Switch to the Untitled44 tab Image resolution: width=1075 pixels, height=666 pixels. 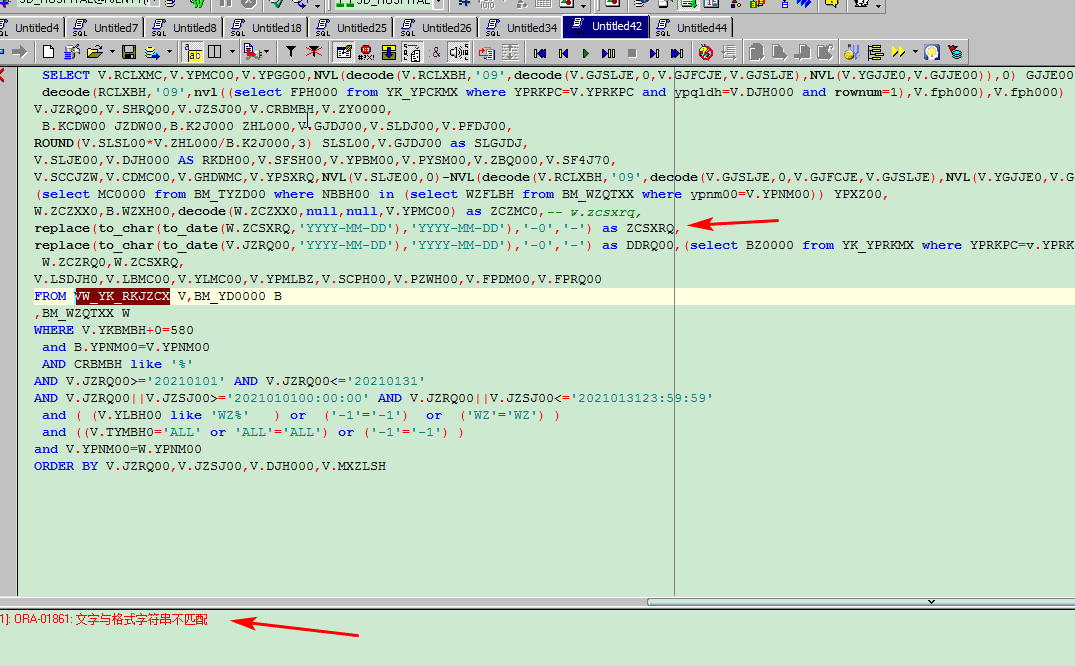[x=691, y=27]
